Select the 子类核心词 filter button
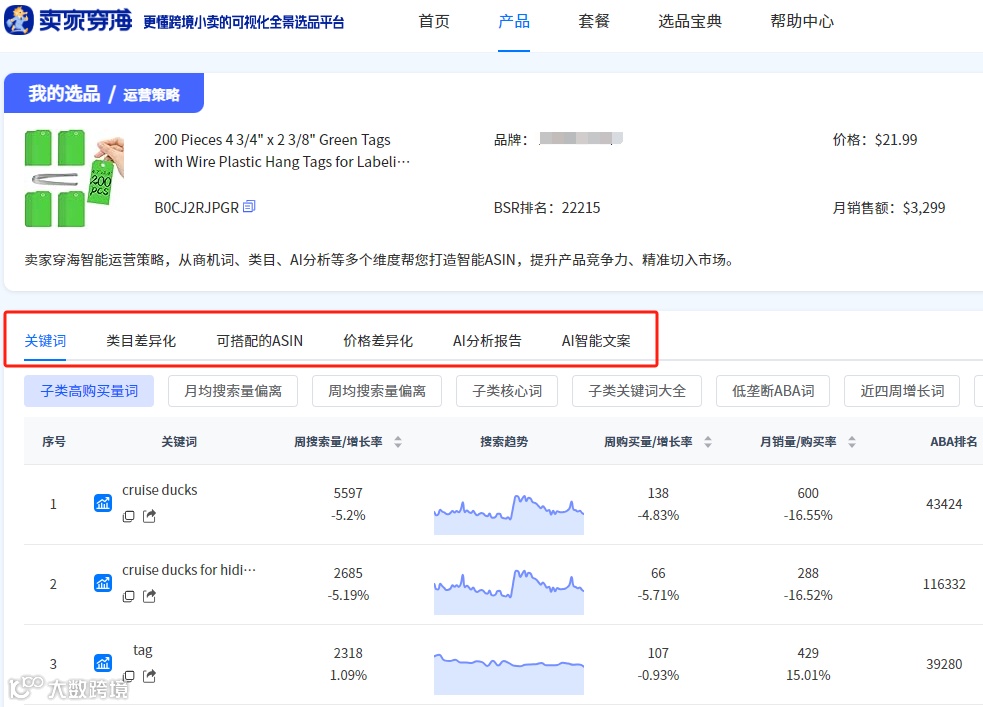Viewport: 983px width, 707px height. (x=506, y=391)
